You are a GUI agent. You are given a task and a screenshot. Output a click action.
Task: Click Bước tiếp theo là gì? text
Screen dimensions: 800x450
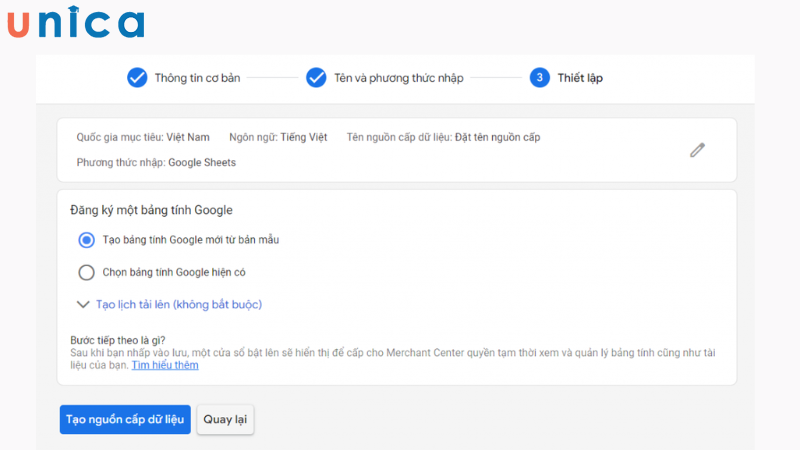pos(118,340)
